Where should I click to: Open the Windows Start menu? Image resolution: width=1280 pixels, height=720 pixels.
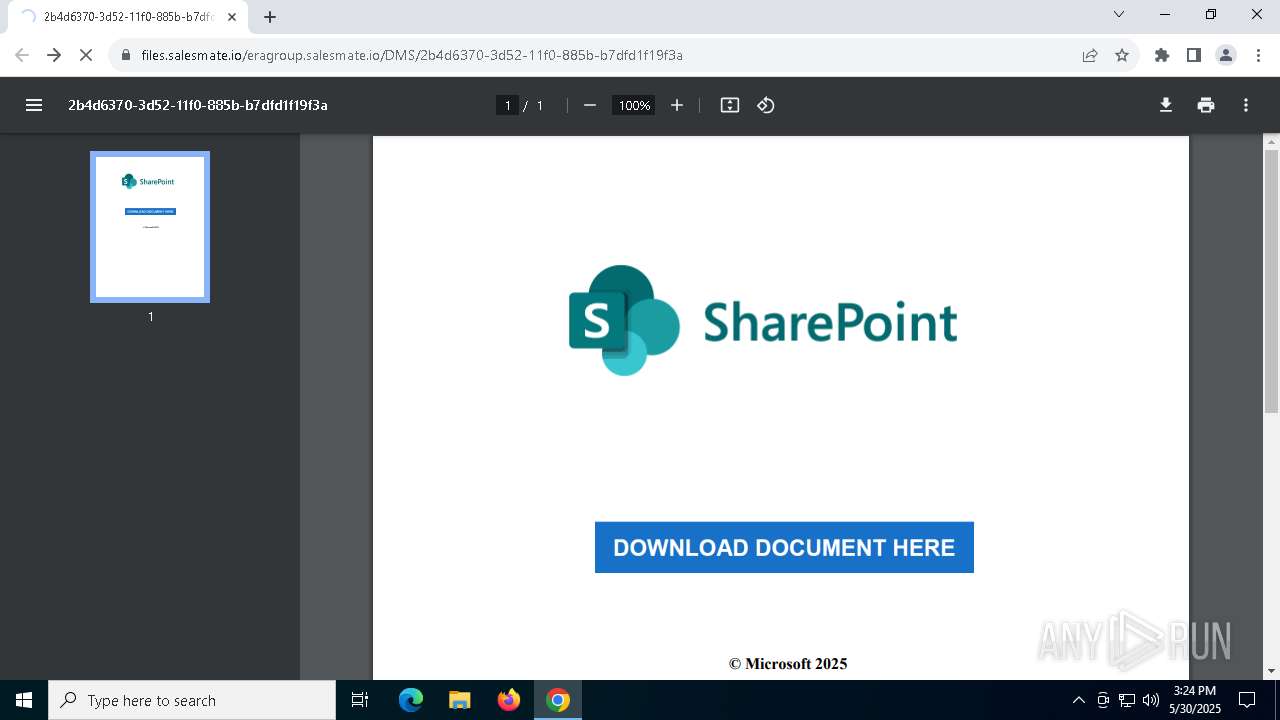coord(24,700)
